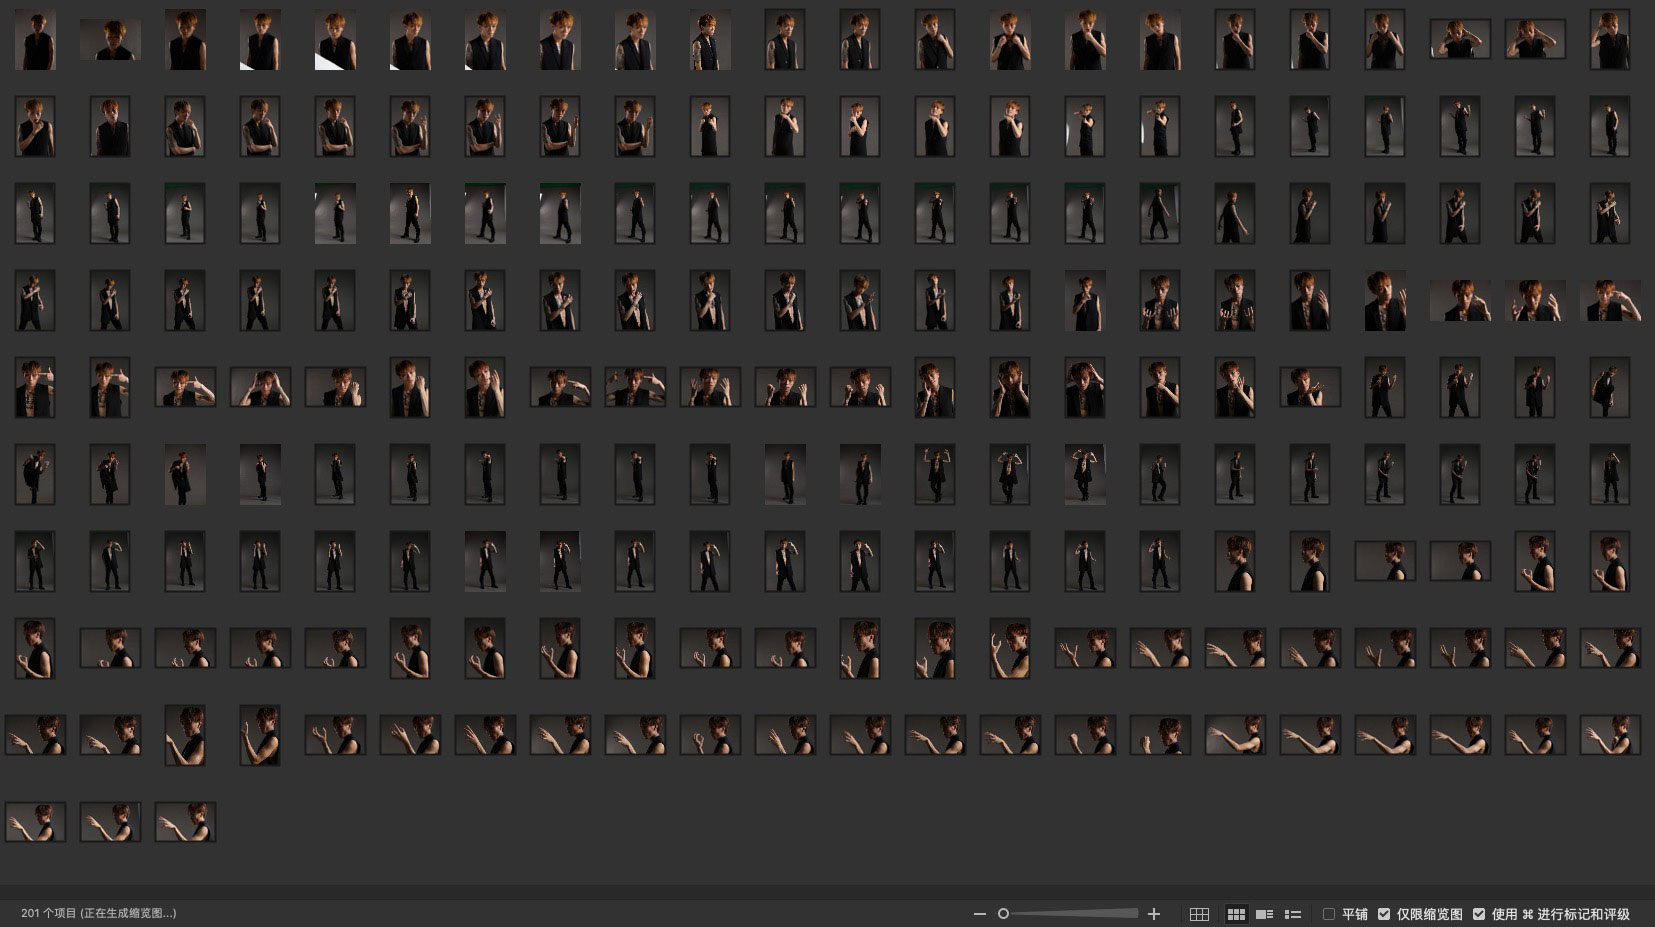Select the very last thumbnail in the grid
This screenshot has width=1655, height=927.
click(x=185, y=822)
